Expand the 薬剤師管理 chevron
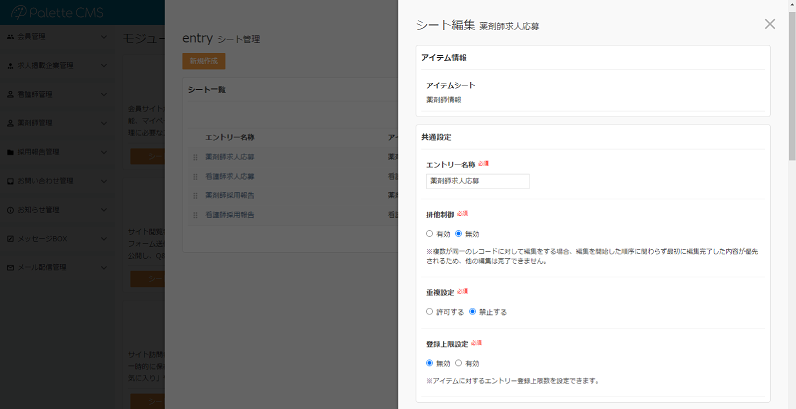 [x=104, y=123]
